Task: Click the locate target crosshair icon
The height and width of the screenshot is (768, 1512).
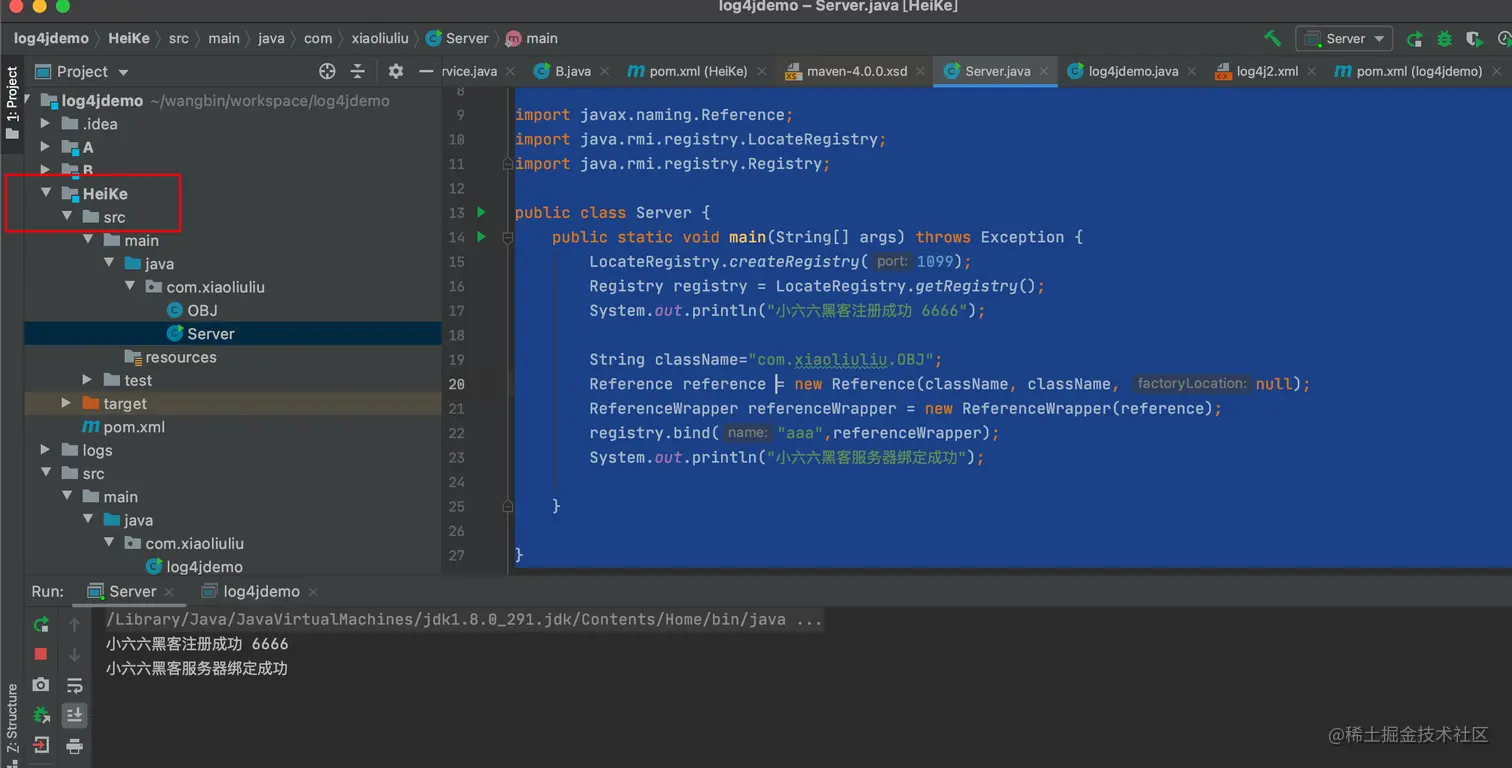Action: point(327,71)
